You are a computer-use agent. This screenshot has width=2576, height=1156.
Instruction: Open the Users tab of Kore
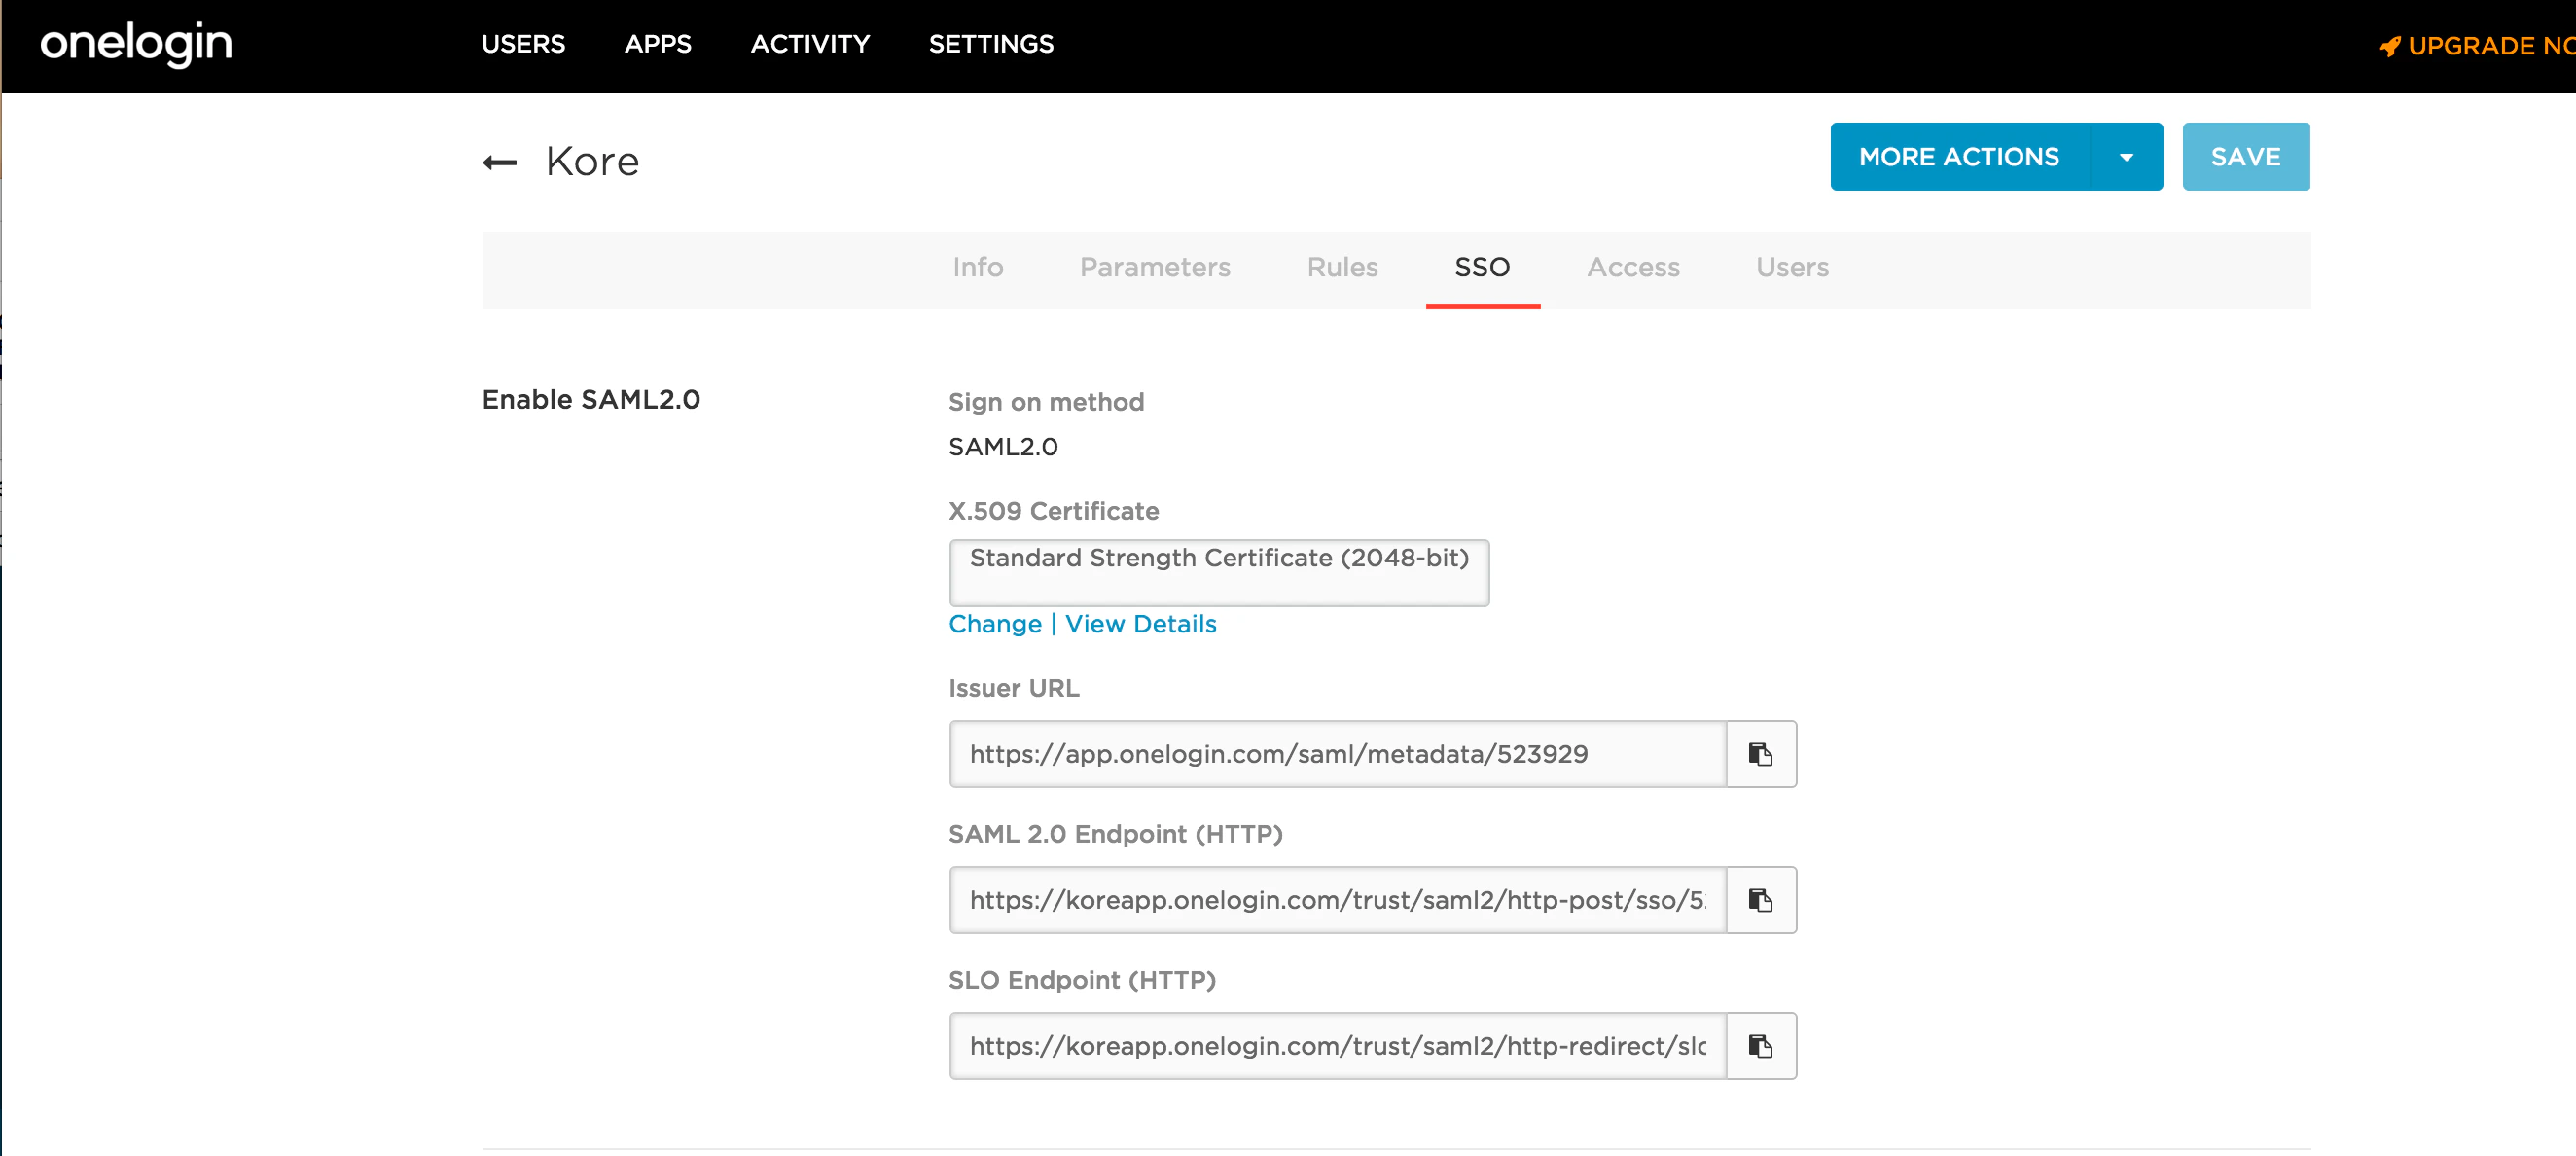pyautogui.click(x=1791, y=268)
